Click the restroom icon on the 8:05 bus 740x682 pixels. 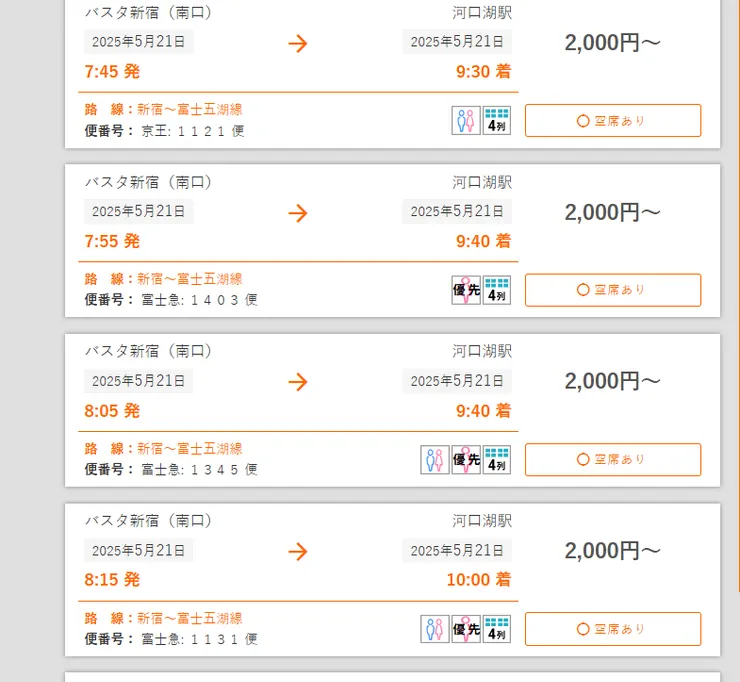(x=435, y=460)
